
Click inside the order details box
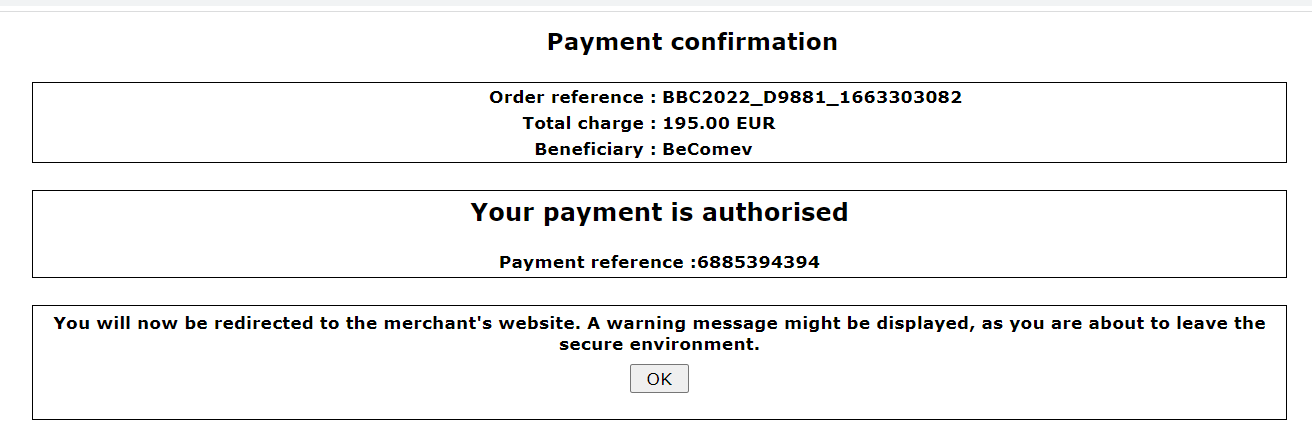coord(250,122)
